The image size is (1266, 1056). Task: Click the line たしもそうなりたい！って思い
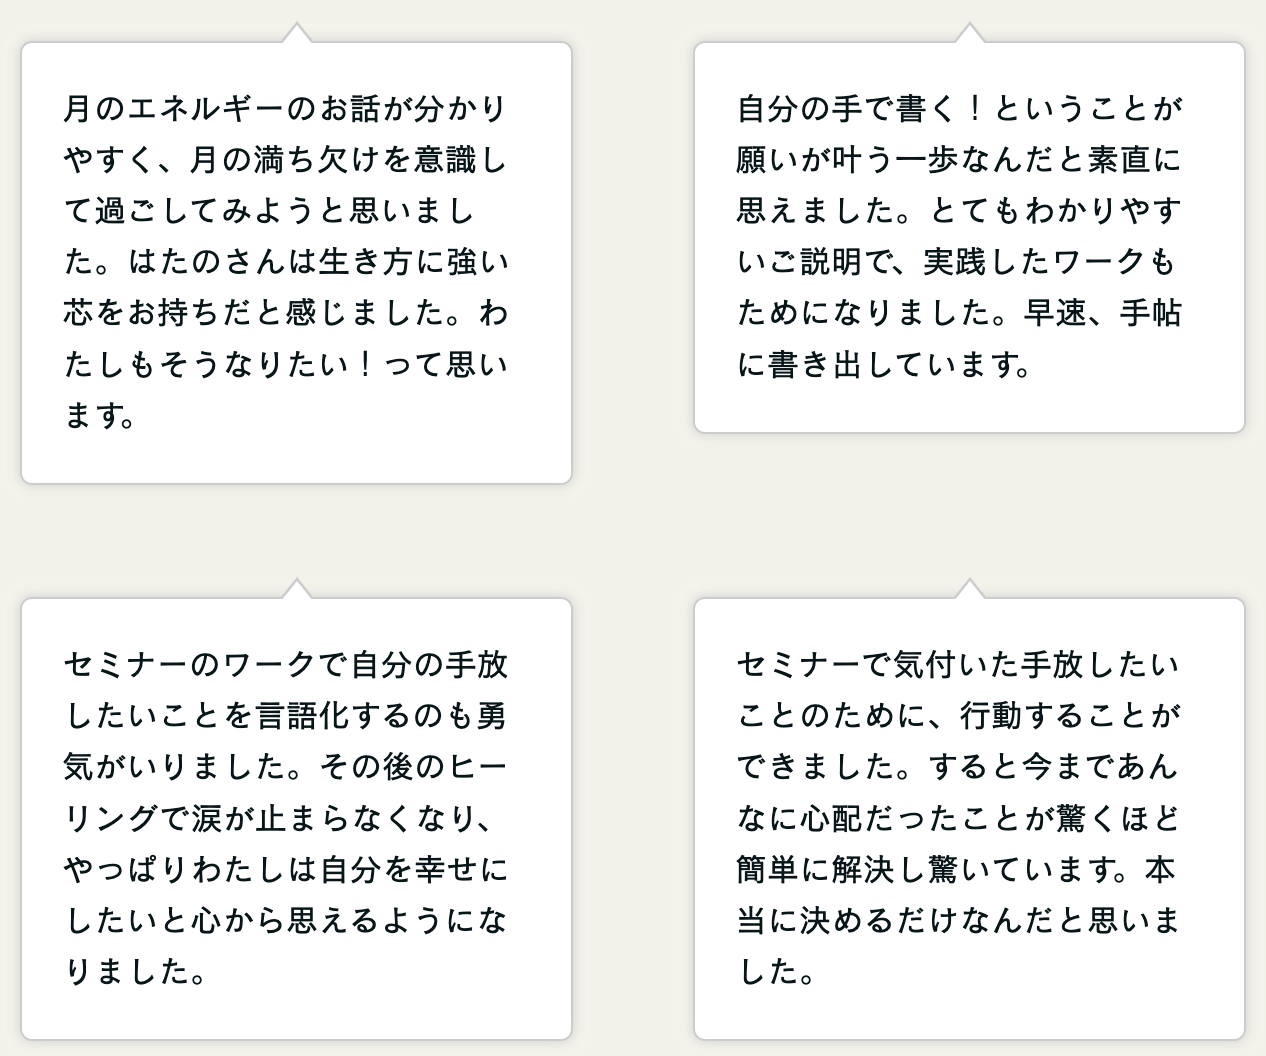point(285,365)
